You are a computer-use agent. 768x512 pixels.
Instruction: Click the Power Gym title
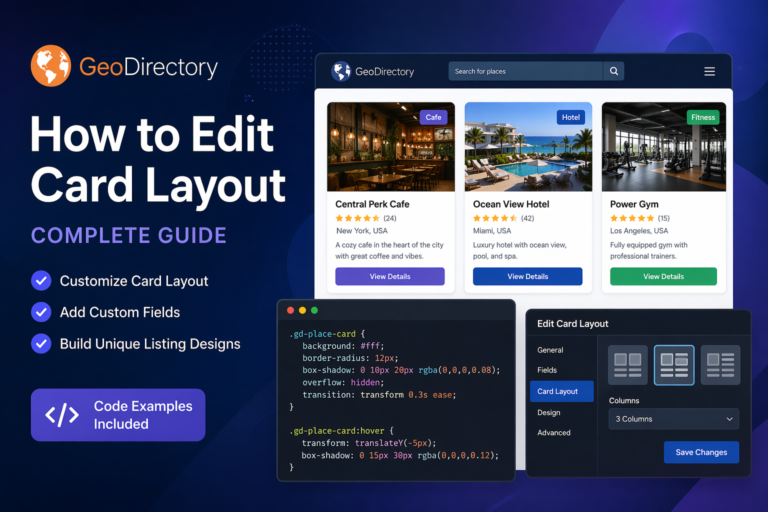tap(634, 204)
